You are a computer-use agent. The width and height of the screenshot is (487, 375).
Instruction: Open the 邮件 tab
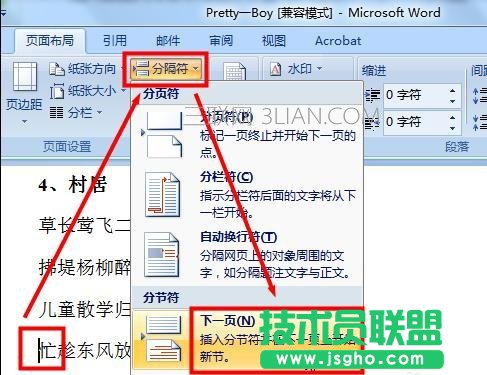(x=168, y=41)
